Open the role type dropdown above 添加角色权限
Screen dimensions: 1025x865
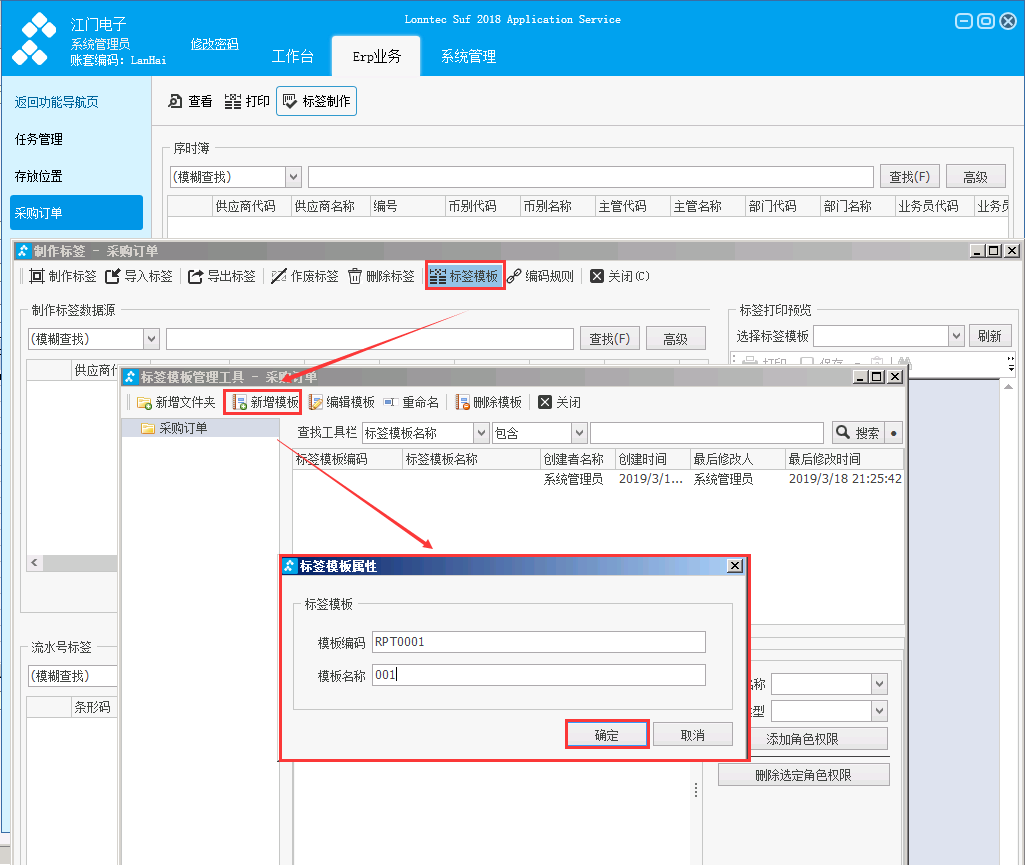pyautogui.click(x=879, y=711)
